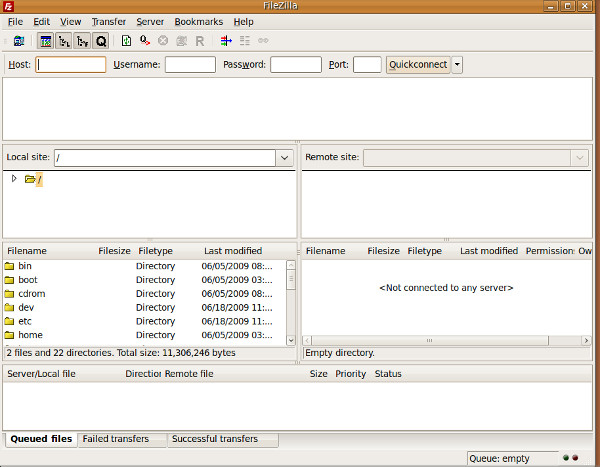Open the File menu
The image size is (600, 467).
[x=15, y=22]
